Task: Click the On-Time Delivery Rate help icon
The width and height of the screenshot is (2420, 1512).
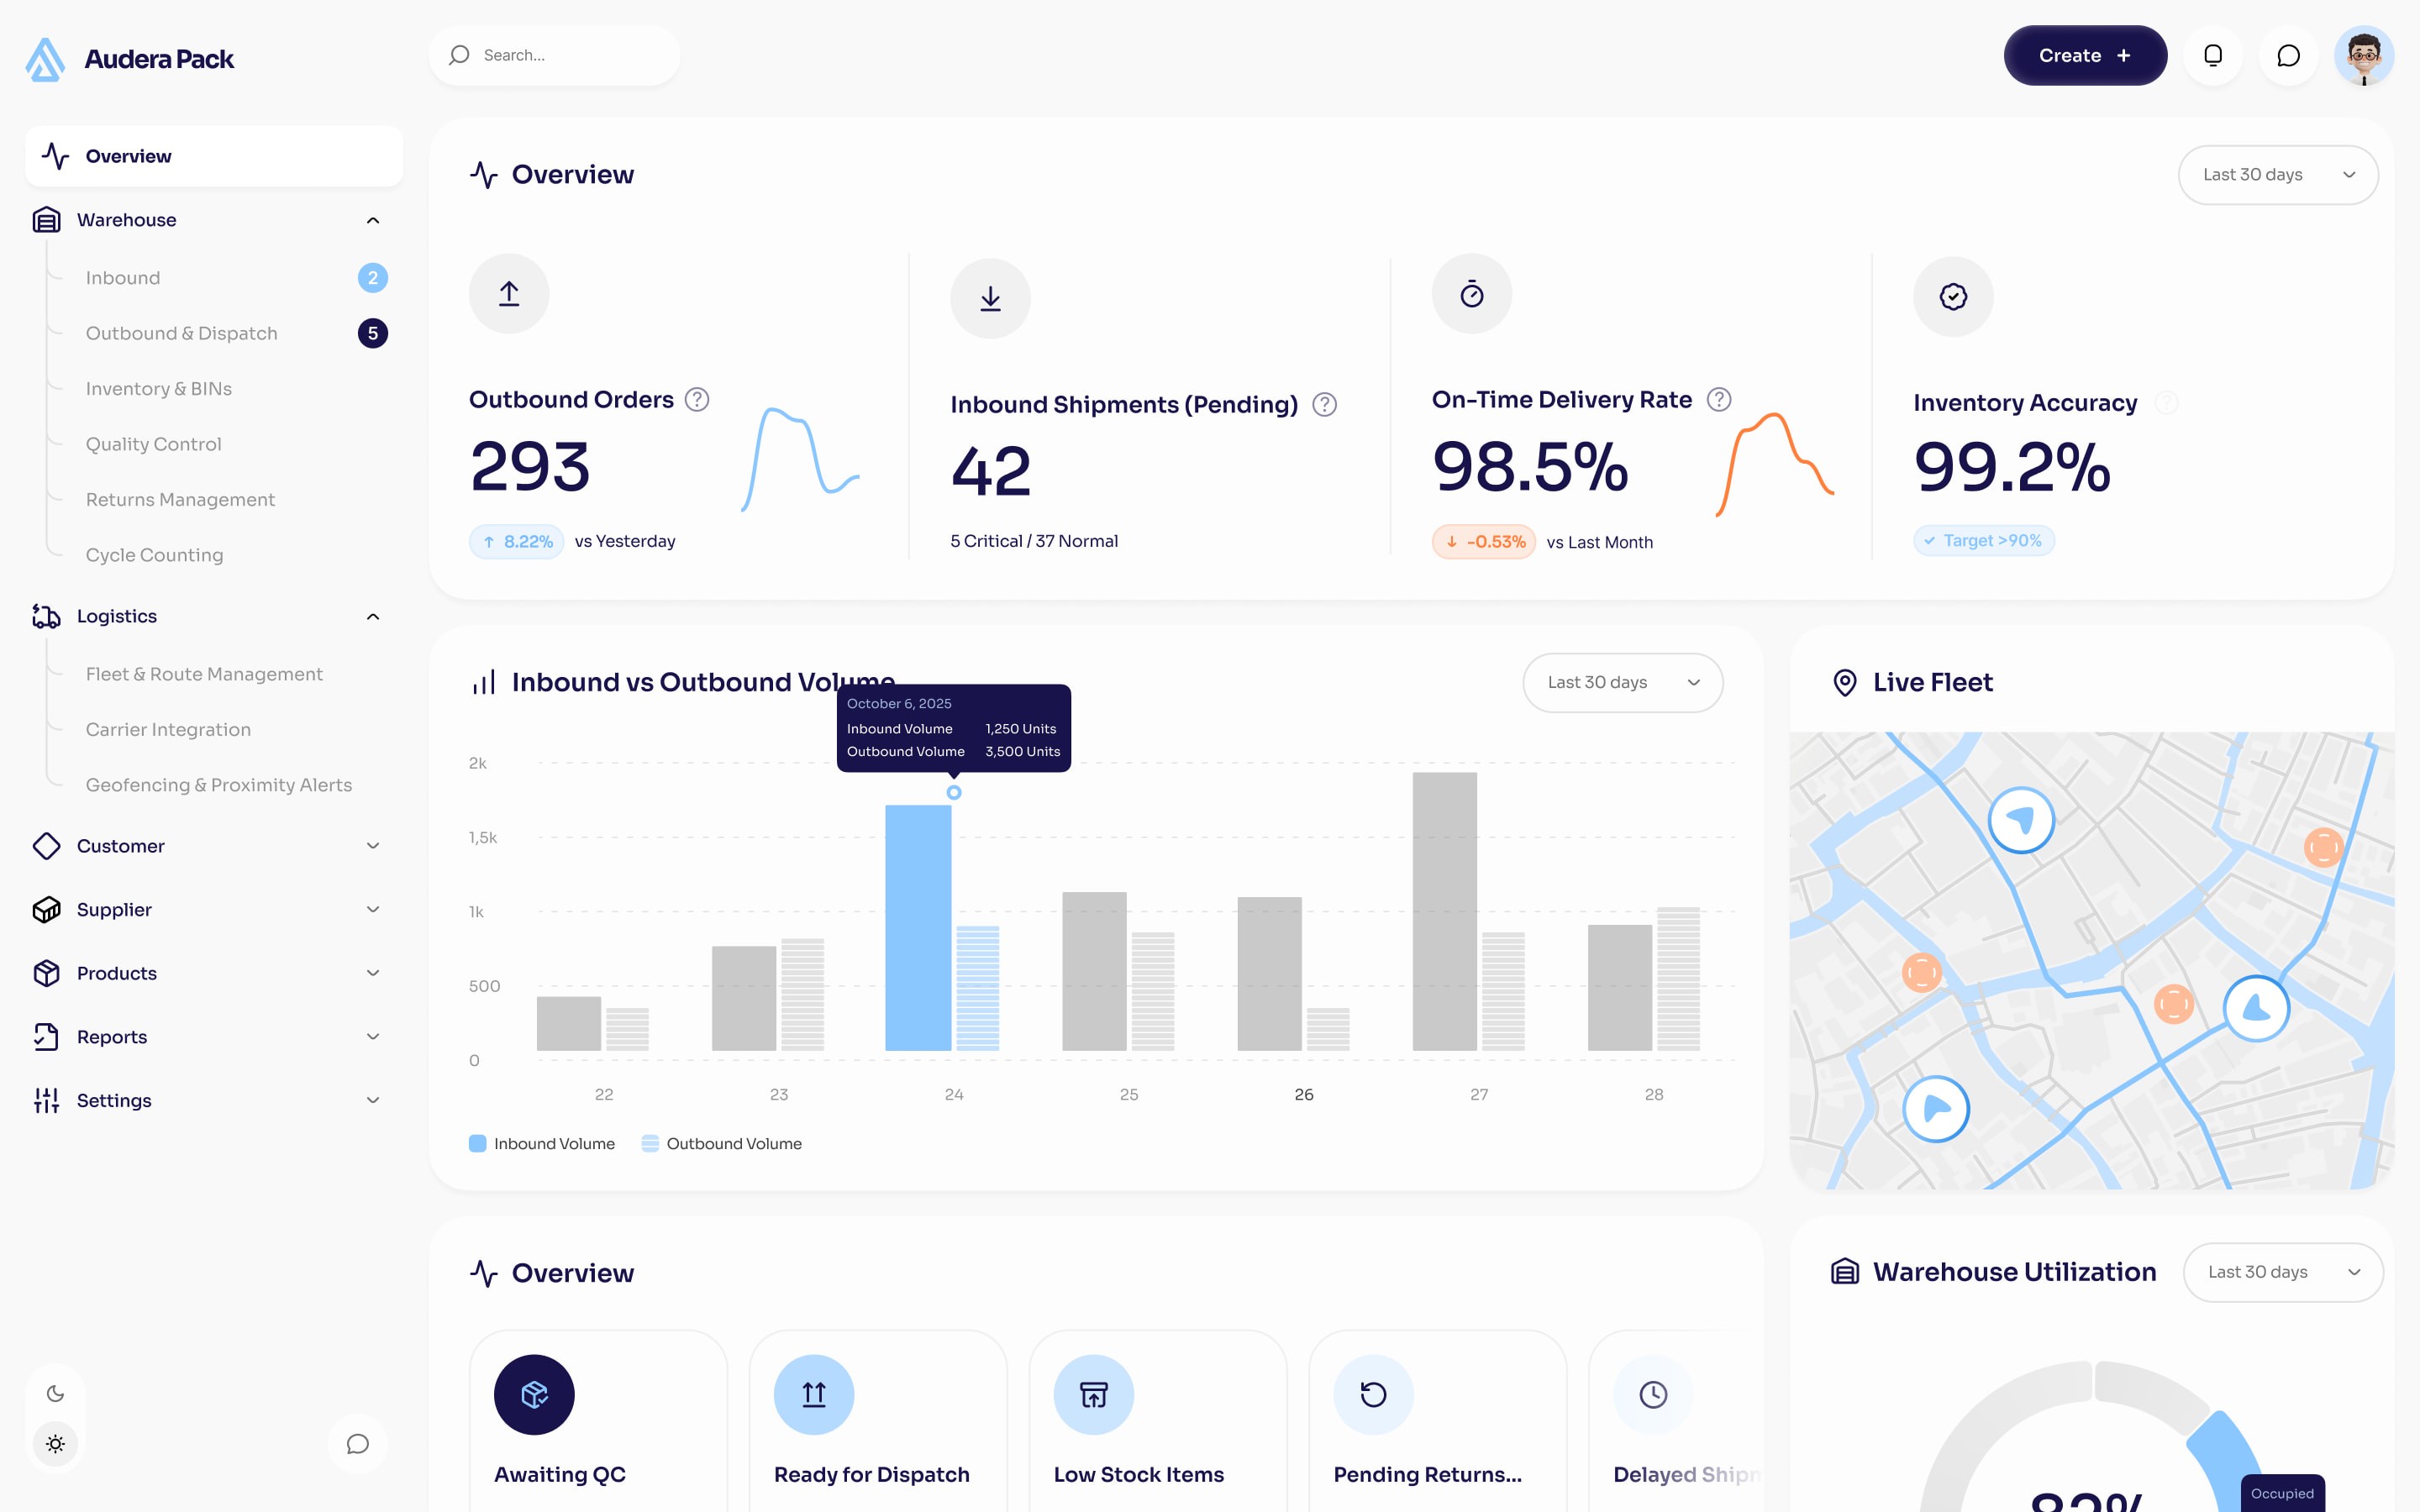Action: tap(1719, 400)
